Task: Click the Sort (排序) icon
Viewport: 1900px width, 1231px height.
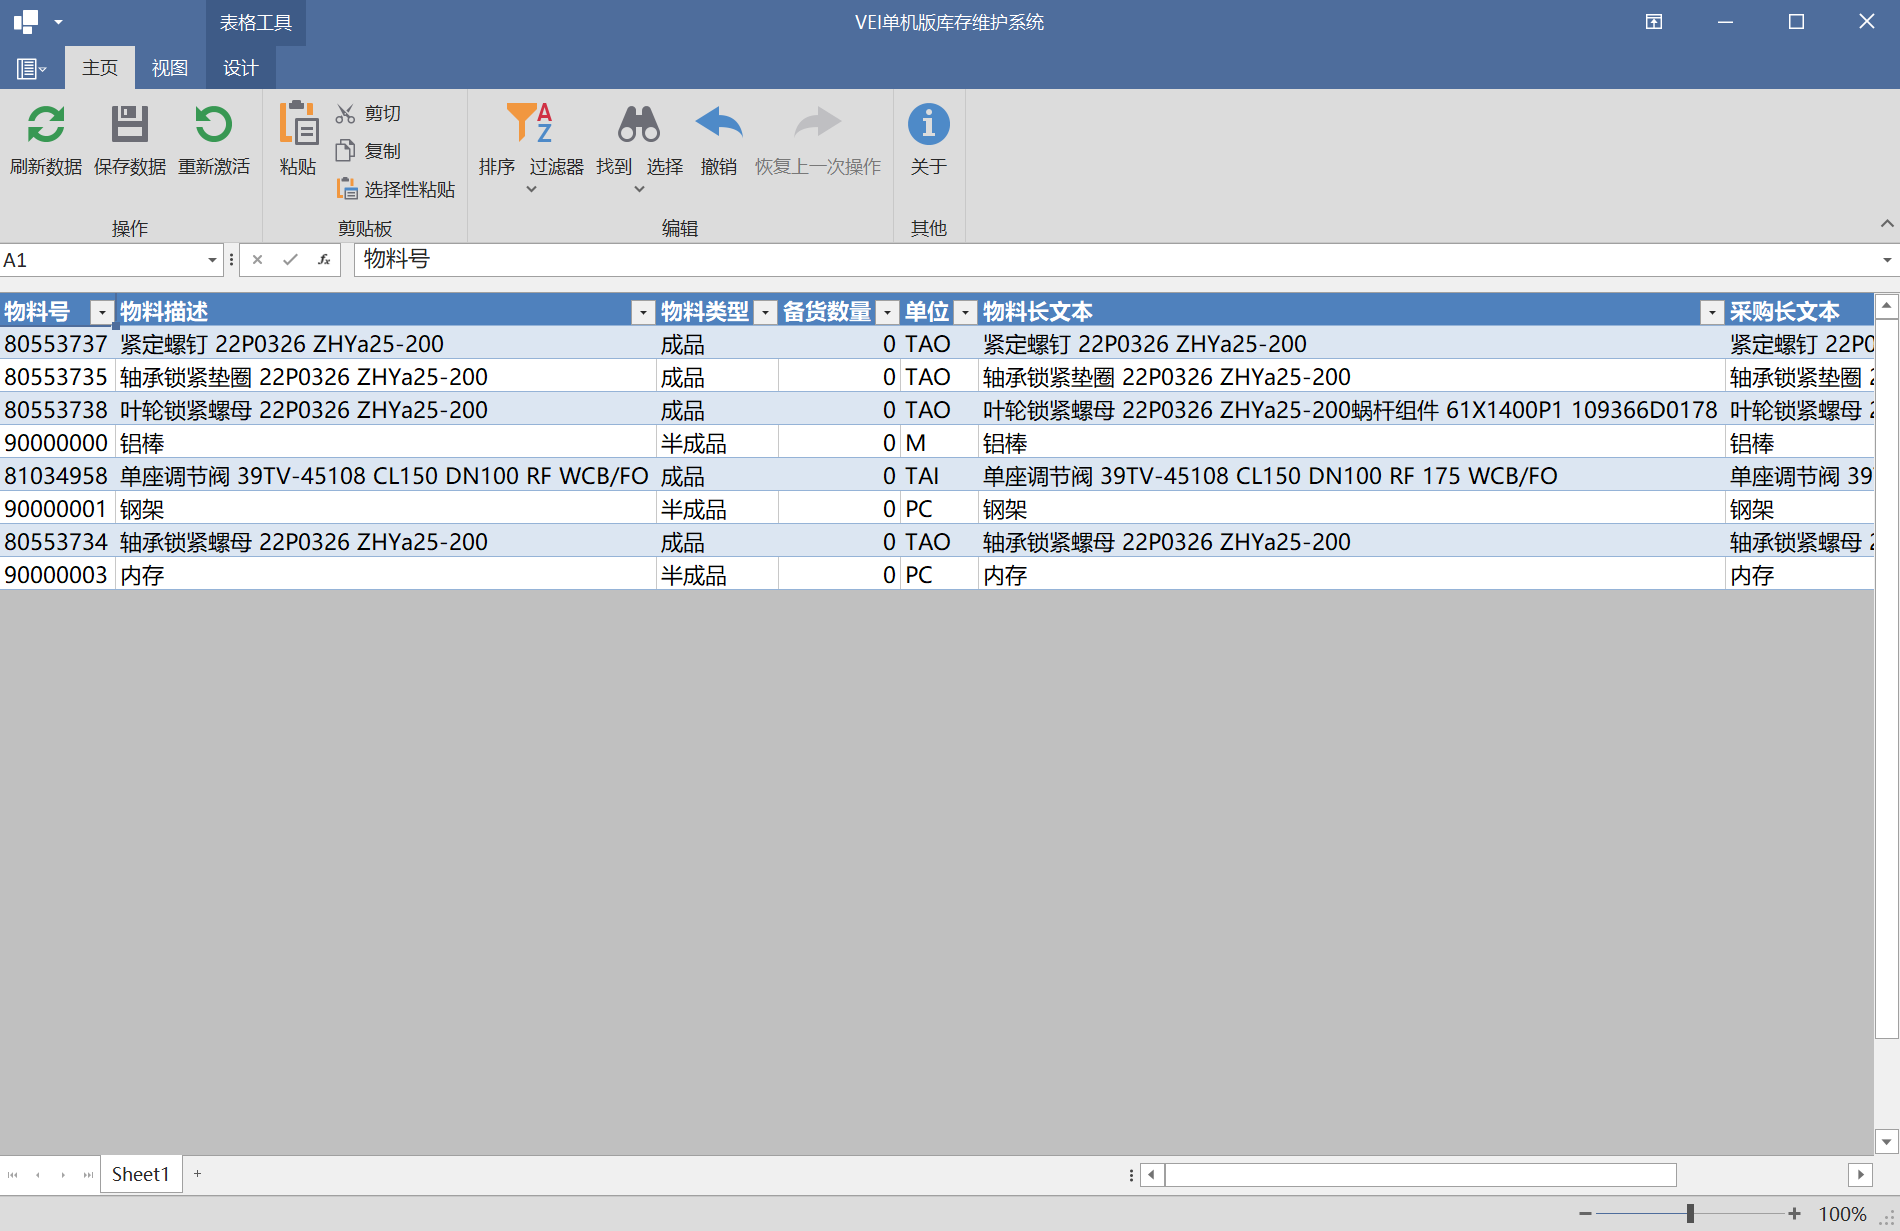Action: pyautogui.click(x=497, y=125)
